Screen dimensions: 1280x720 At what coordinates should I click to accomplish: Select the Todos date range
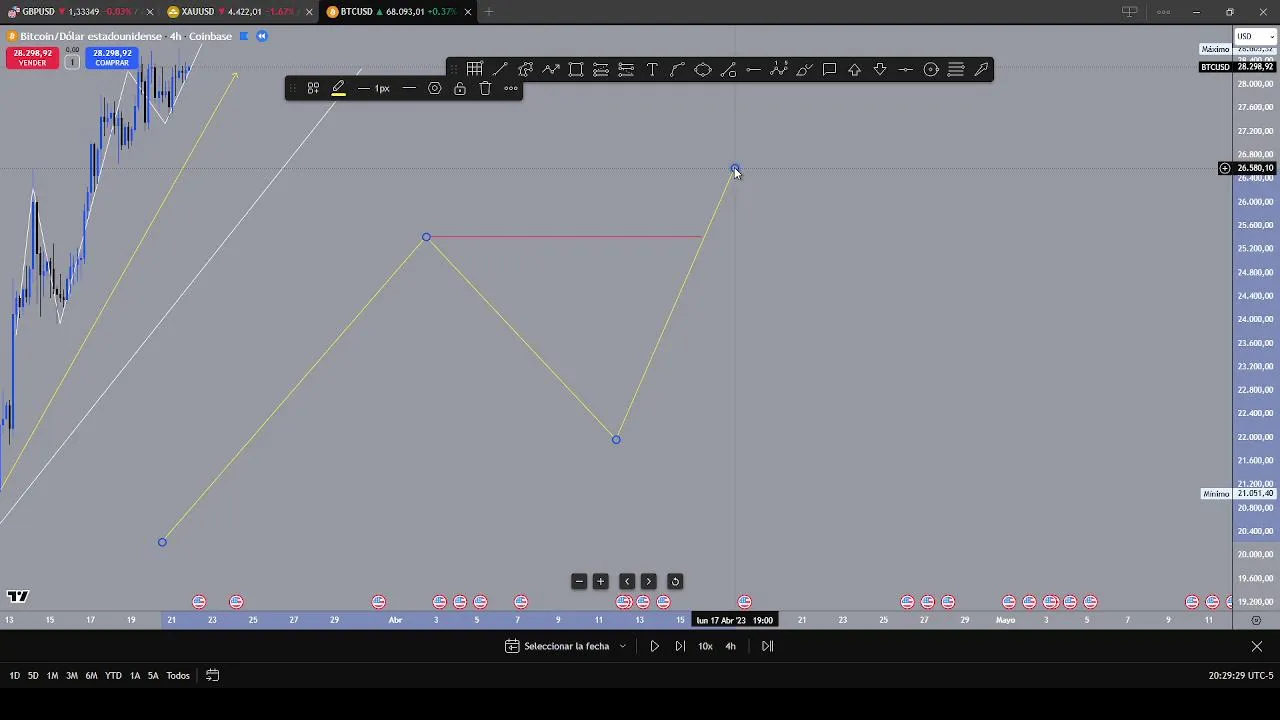pos(178,676)
